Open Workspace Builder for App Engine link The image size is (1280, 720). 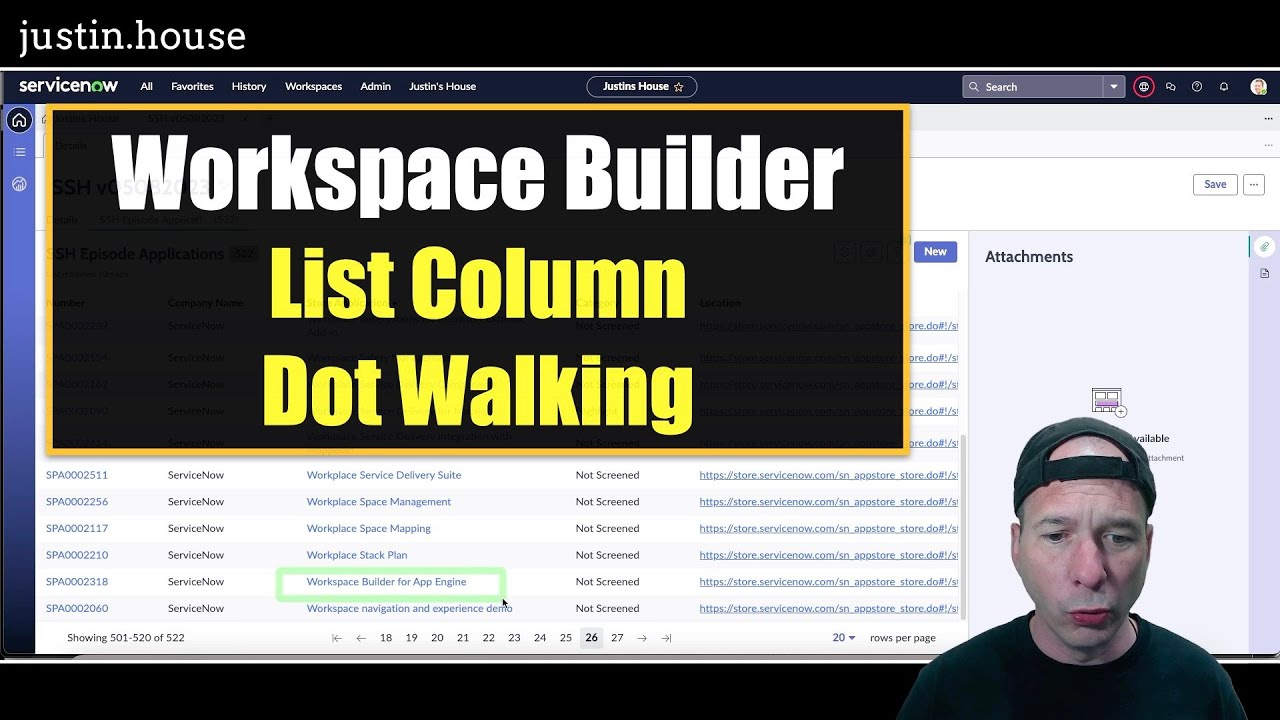click(386, 582)
